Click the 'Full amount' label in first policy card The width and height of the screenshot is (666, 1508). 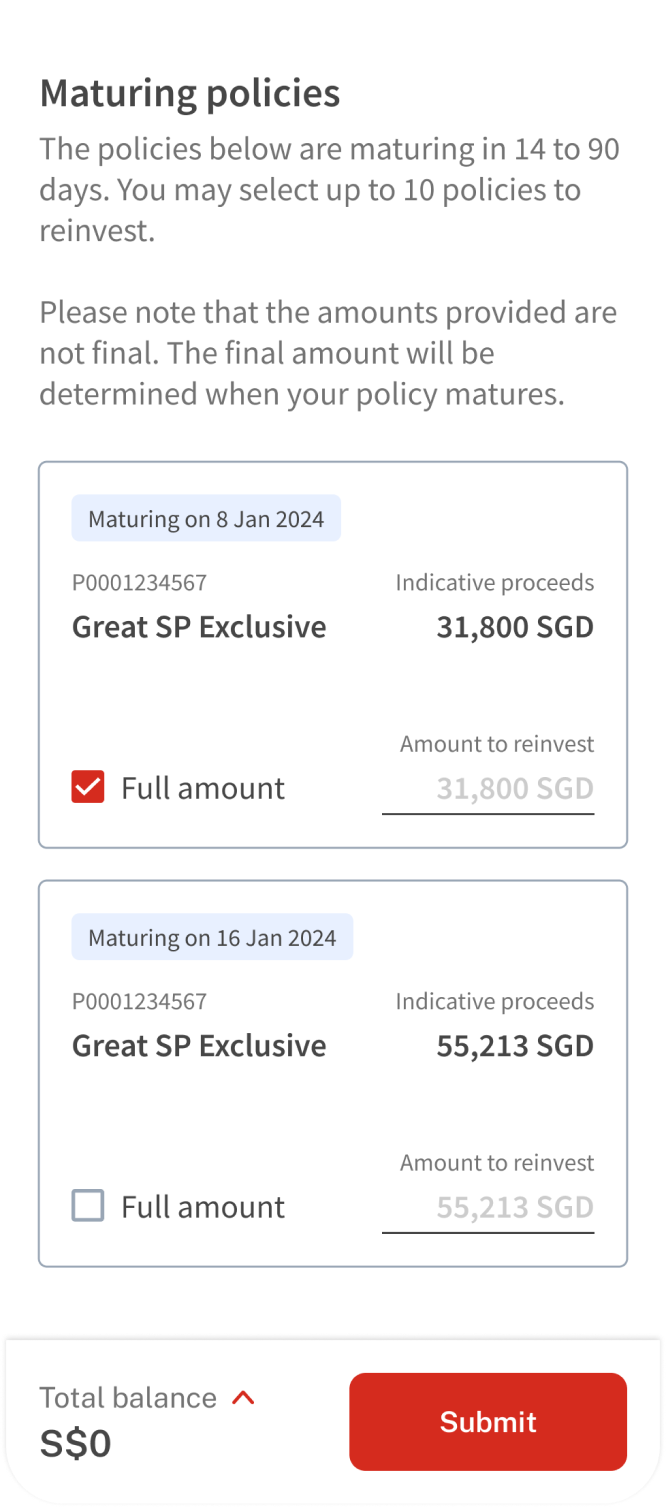click(x=203, y=788)
